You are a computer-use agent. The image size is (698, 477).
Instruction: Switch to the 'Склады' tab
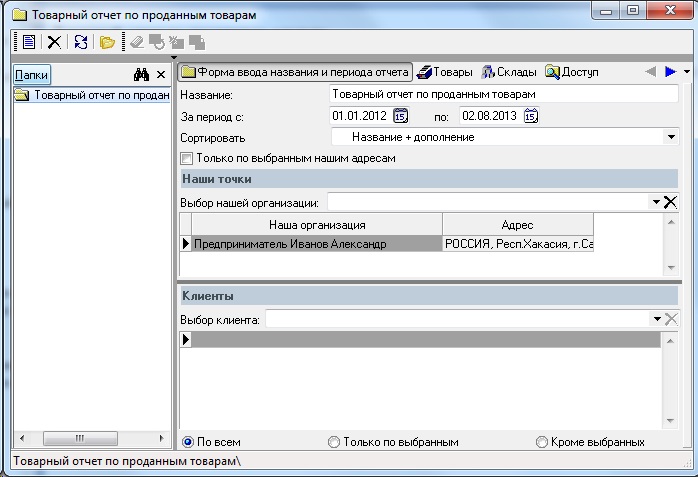(x=509, y=72)
